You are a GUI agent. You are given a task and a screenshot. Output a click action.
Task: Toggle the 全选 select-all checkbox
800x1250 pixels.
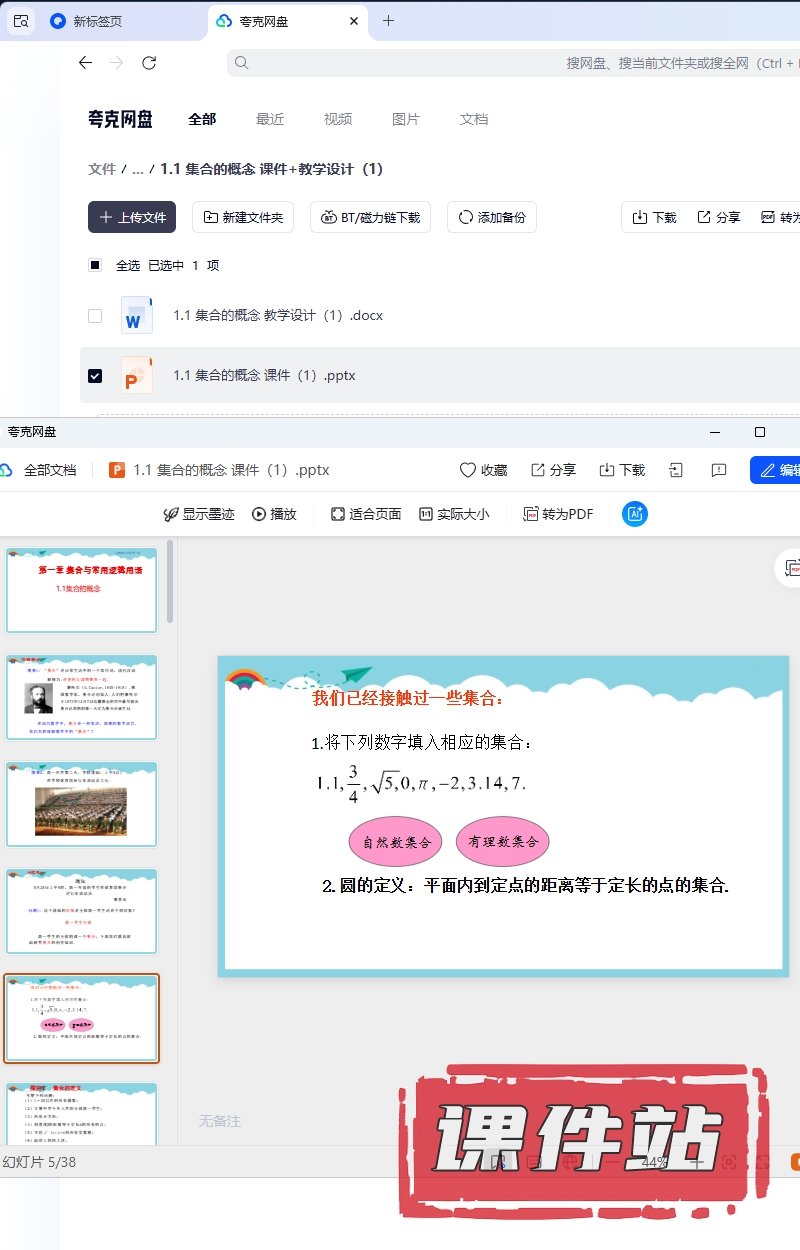point(95,265)
